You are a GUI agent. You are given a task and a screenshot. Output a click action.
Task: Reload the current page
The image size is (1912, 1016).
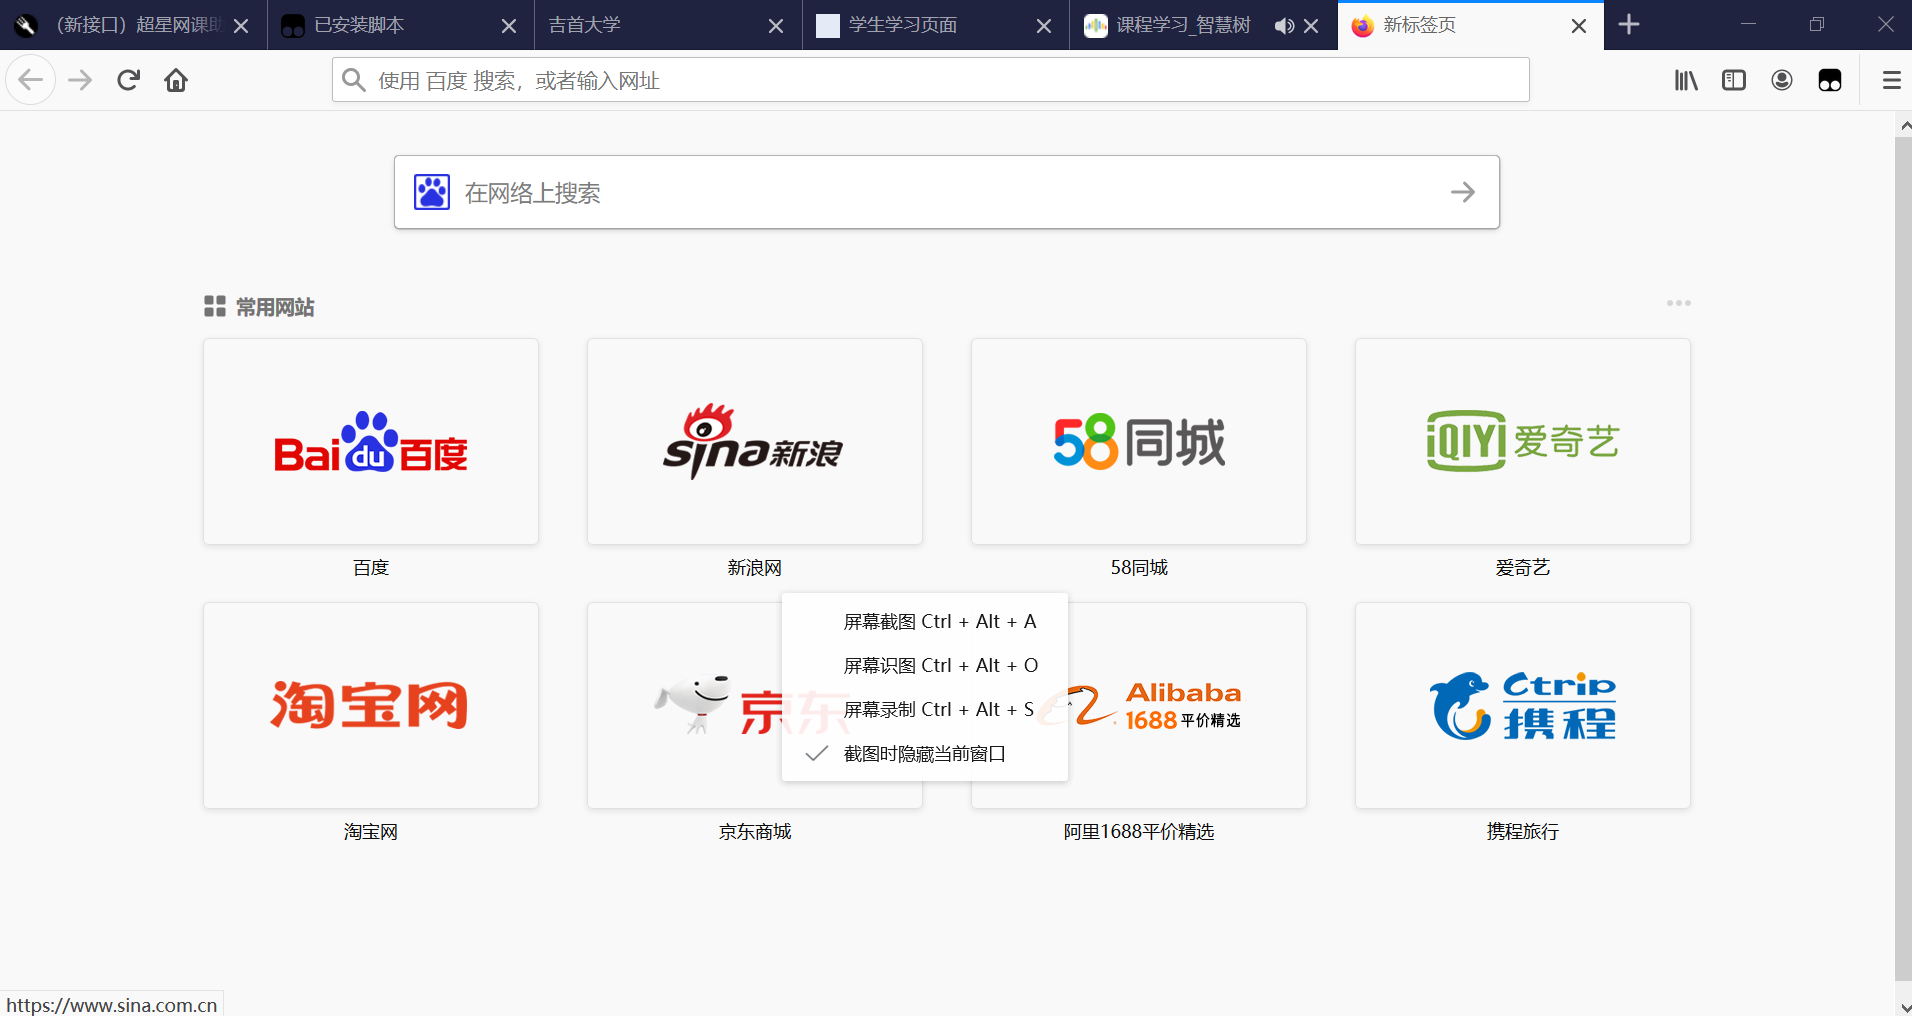pos(128,80)
